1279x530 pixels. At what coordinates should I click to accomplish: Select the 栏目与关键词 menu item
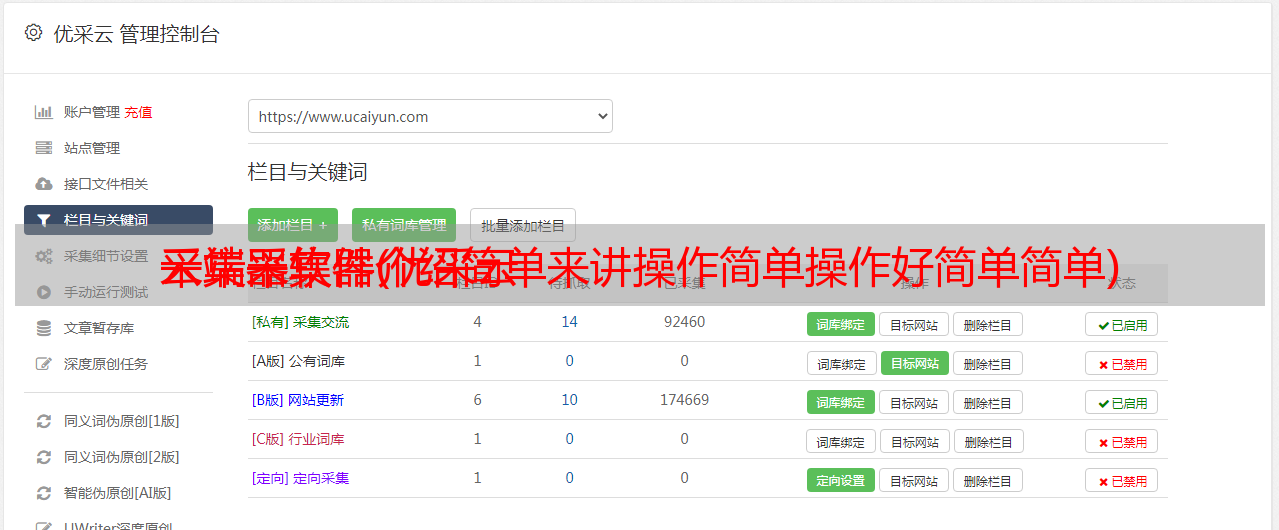[118, 220]
